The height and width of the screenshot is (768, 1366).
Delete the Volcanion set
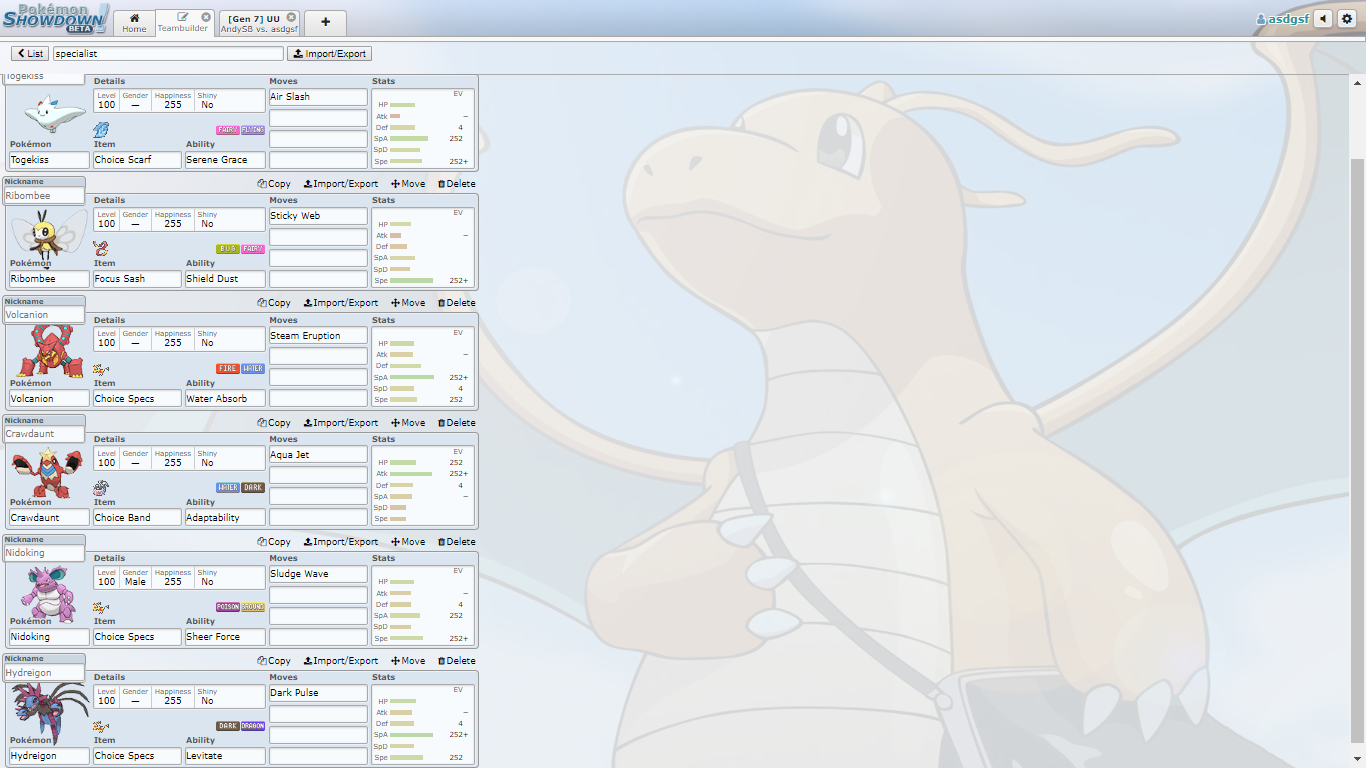pyautogui.click(x=457, y=303)
